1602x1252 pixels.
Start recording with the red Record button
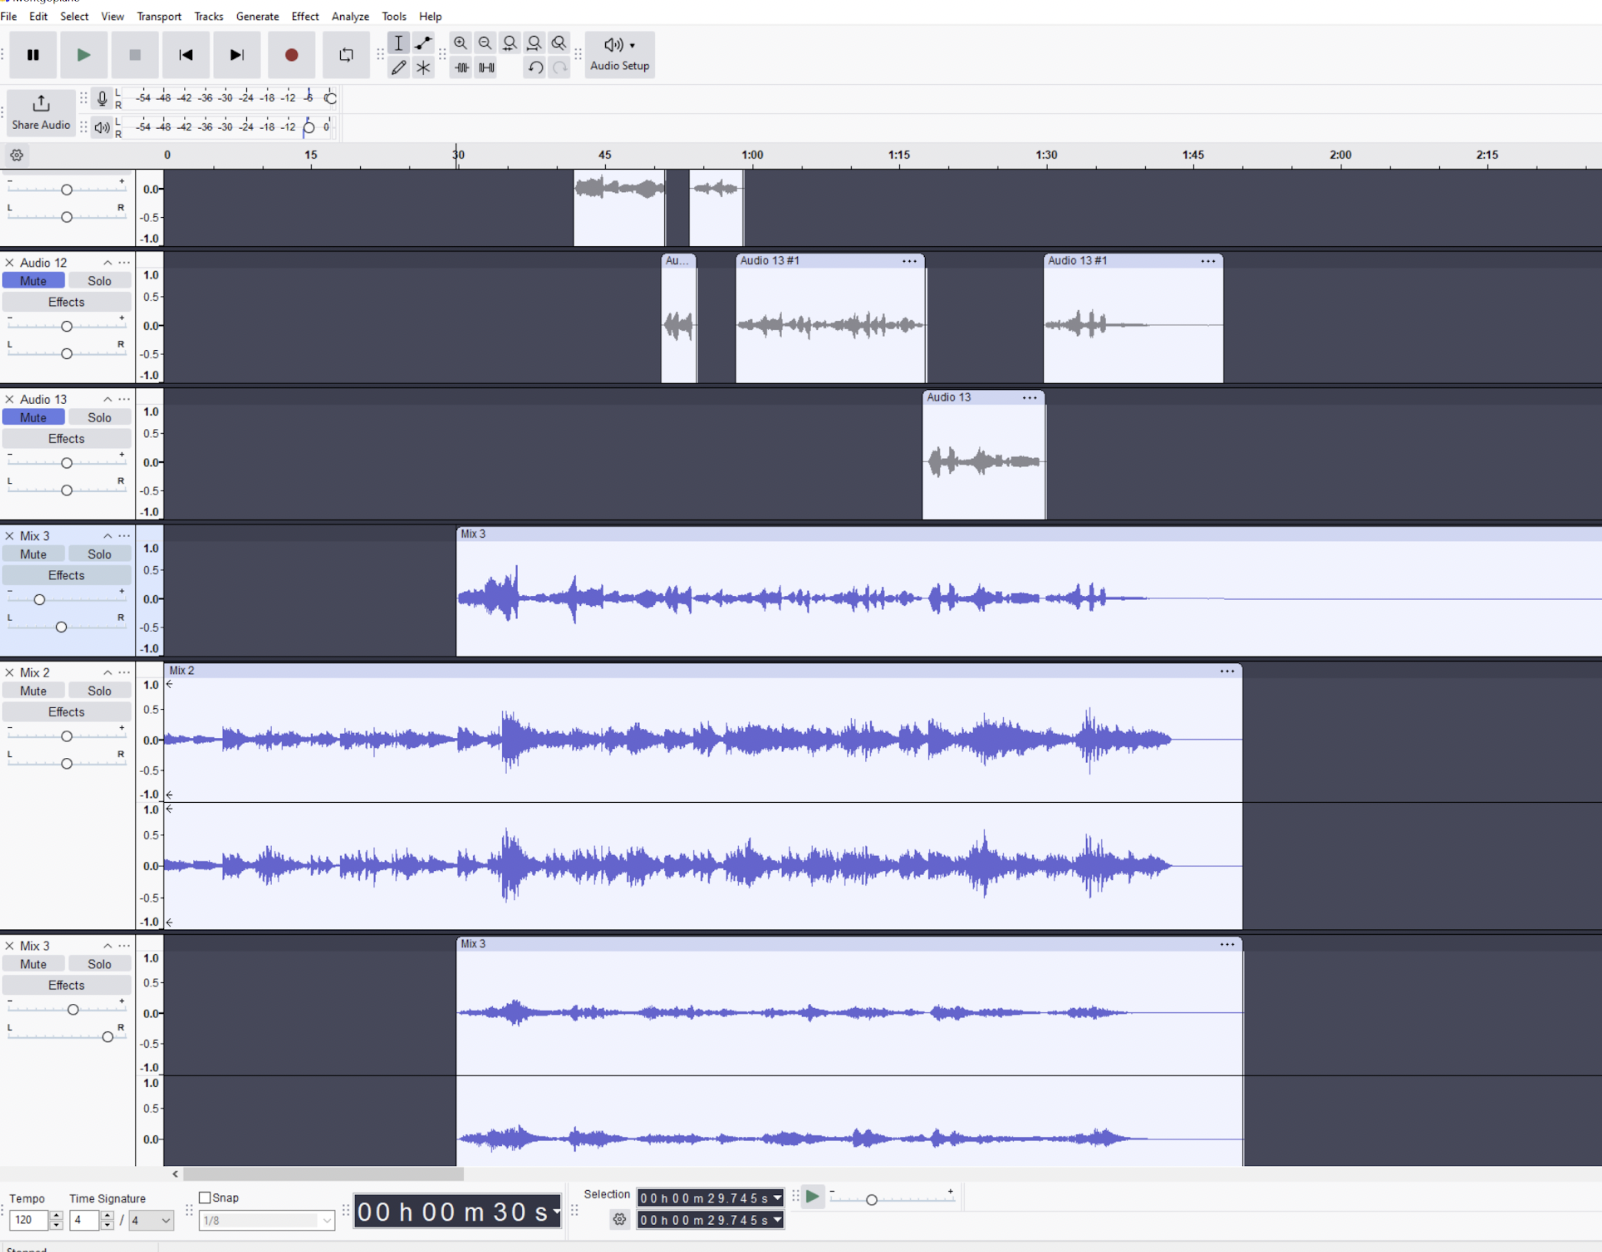point(291,55)
